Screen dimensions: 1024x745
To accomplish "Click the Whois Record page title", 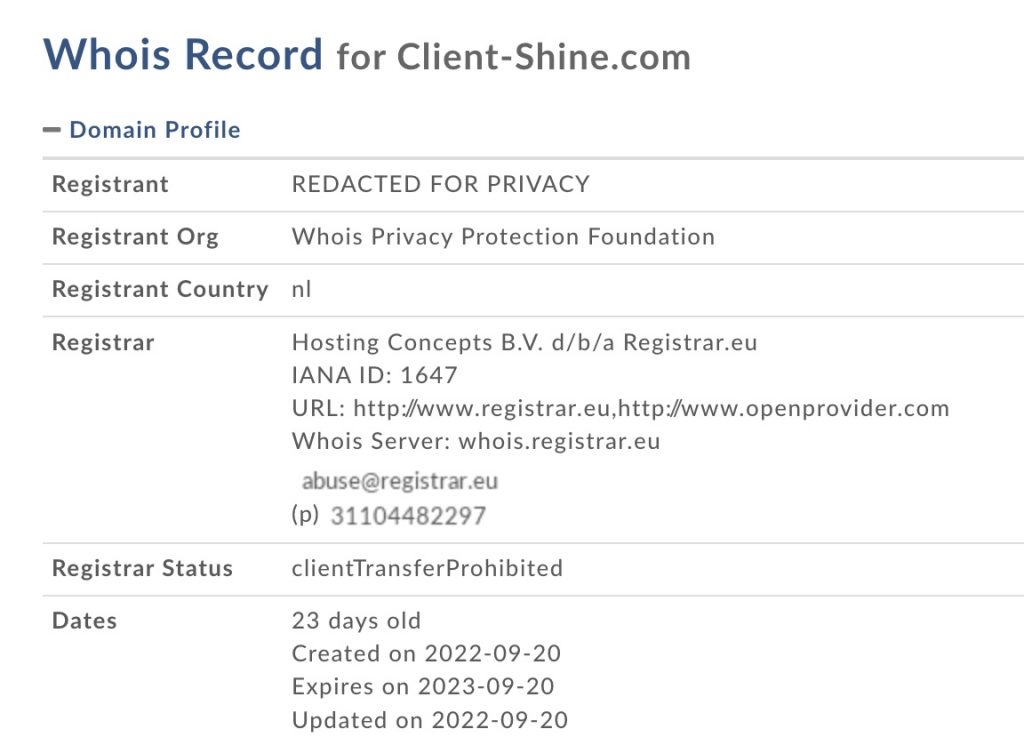I will 183,54.
